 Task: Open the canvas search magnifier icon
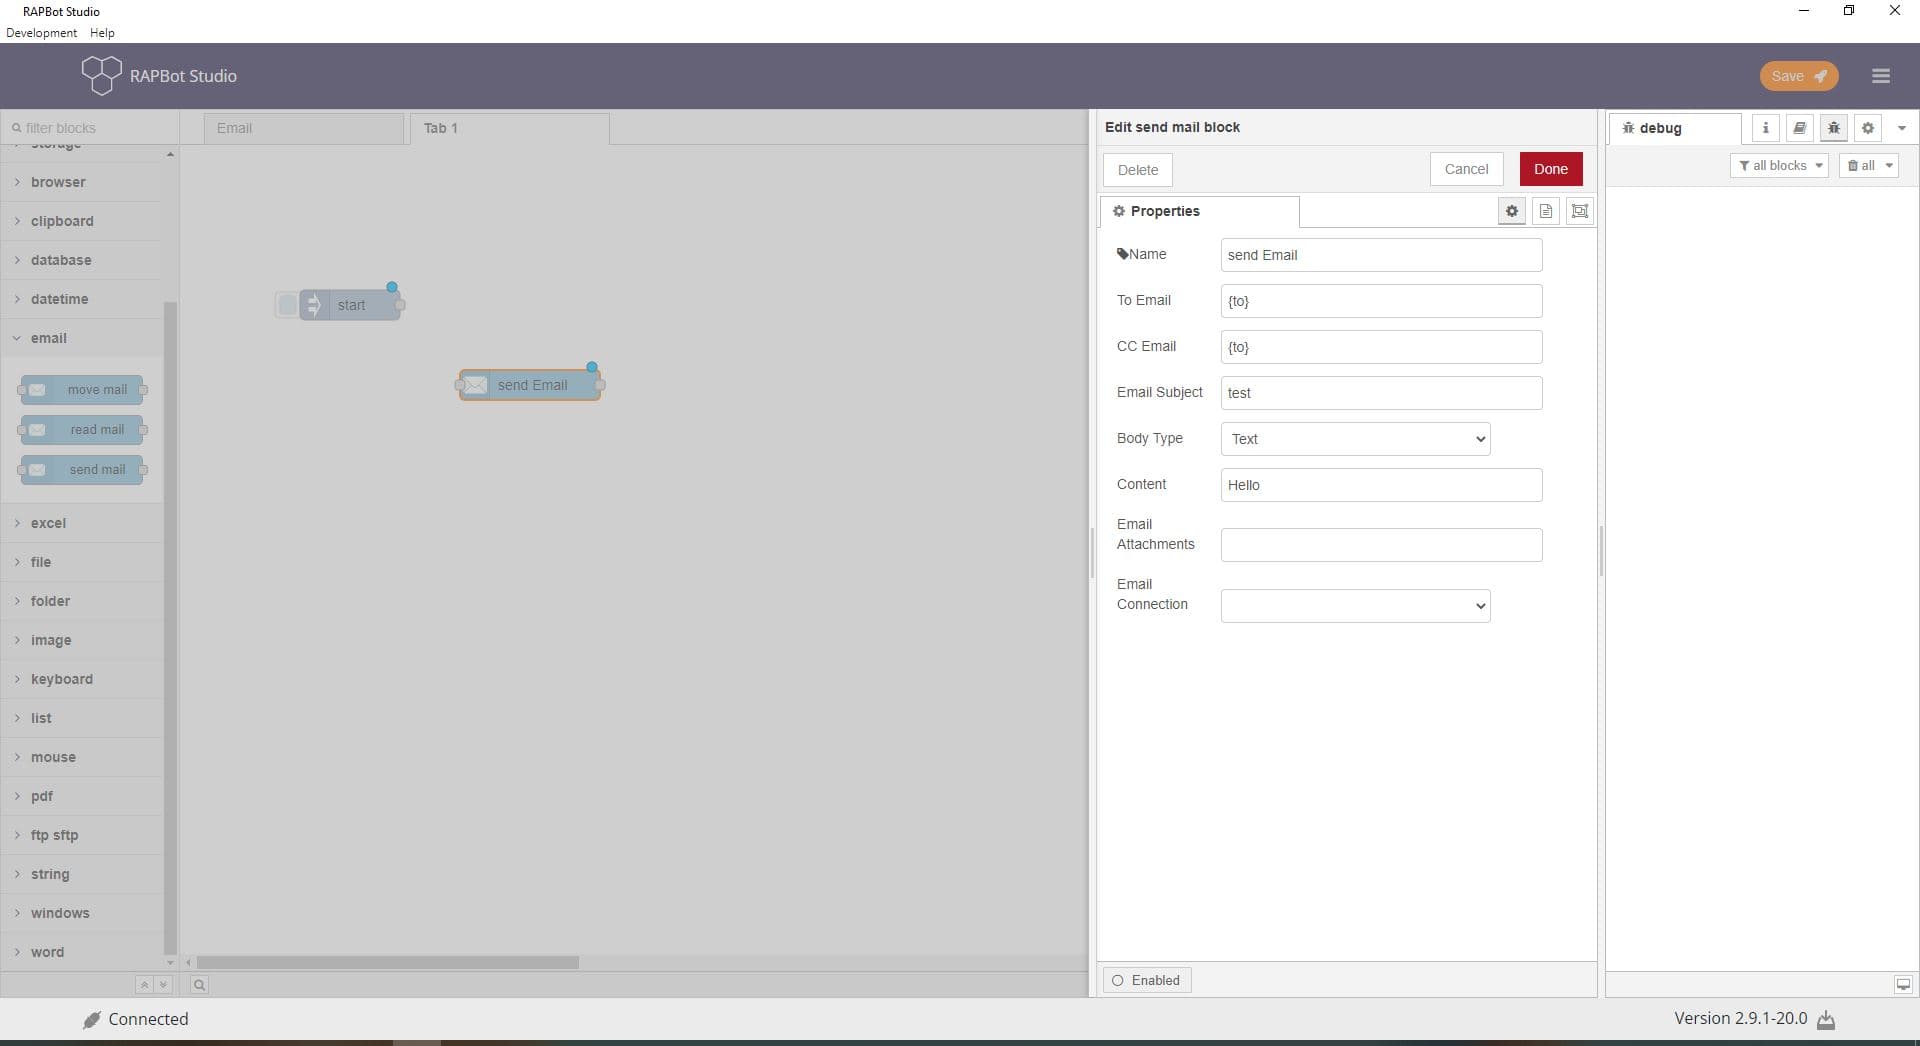[x=199, y=985]
